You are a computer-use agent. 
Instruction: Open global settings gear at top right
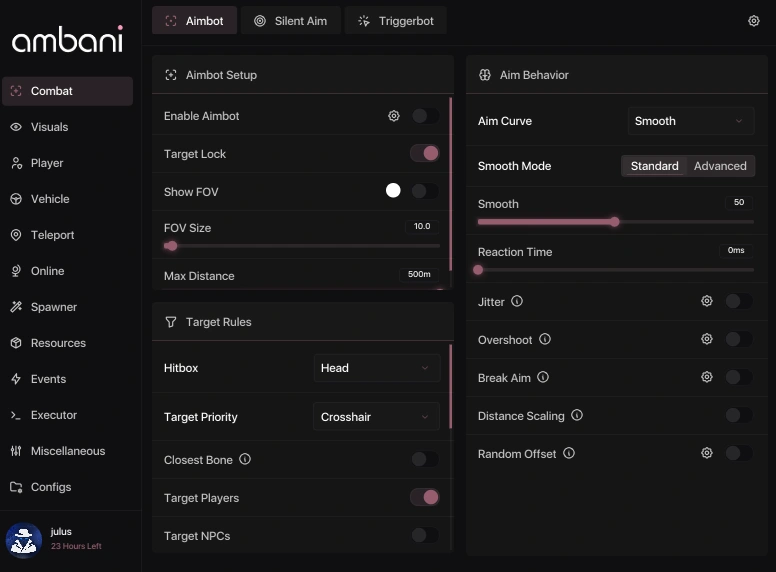point(753,21)
